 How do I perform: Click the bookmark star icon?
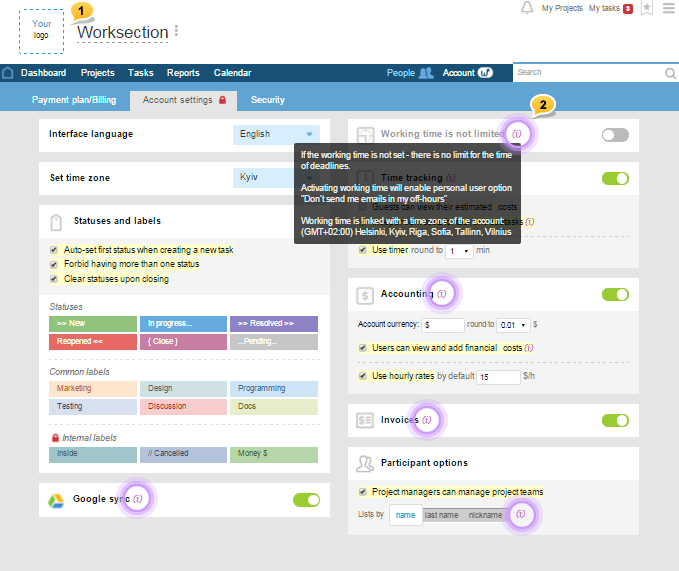647,8
